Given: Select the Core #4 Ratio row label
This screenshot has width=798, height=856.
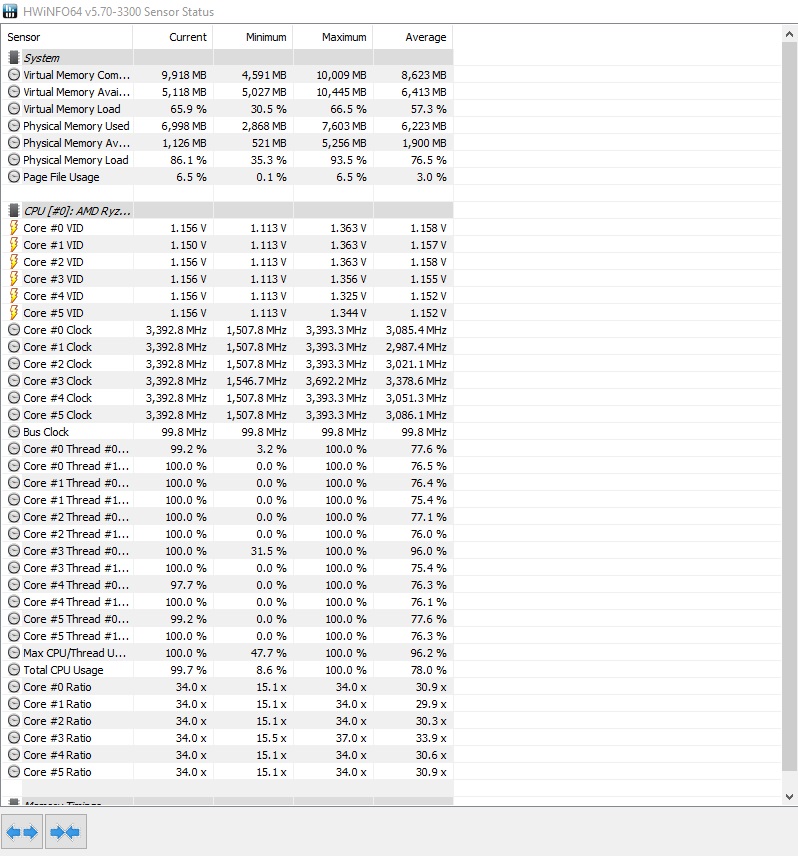Looking at the screenshot, I should click(x=57, y=754).
